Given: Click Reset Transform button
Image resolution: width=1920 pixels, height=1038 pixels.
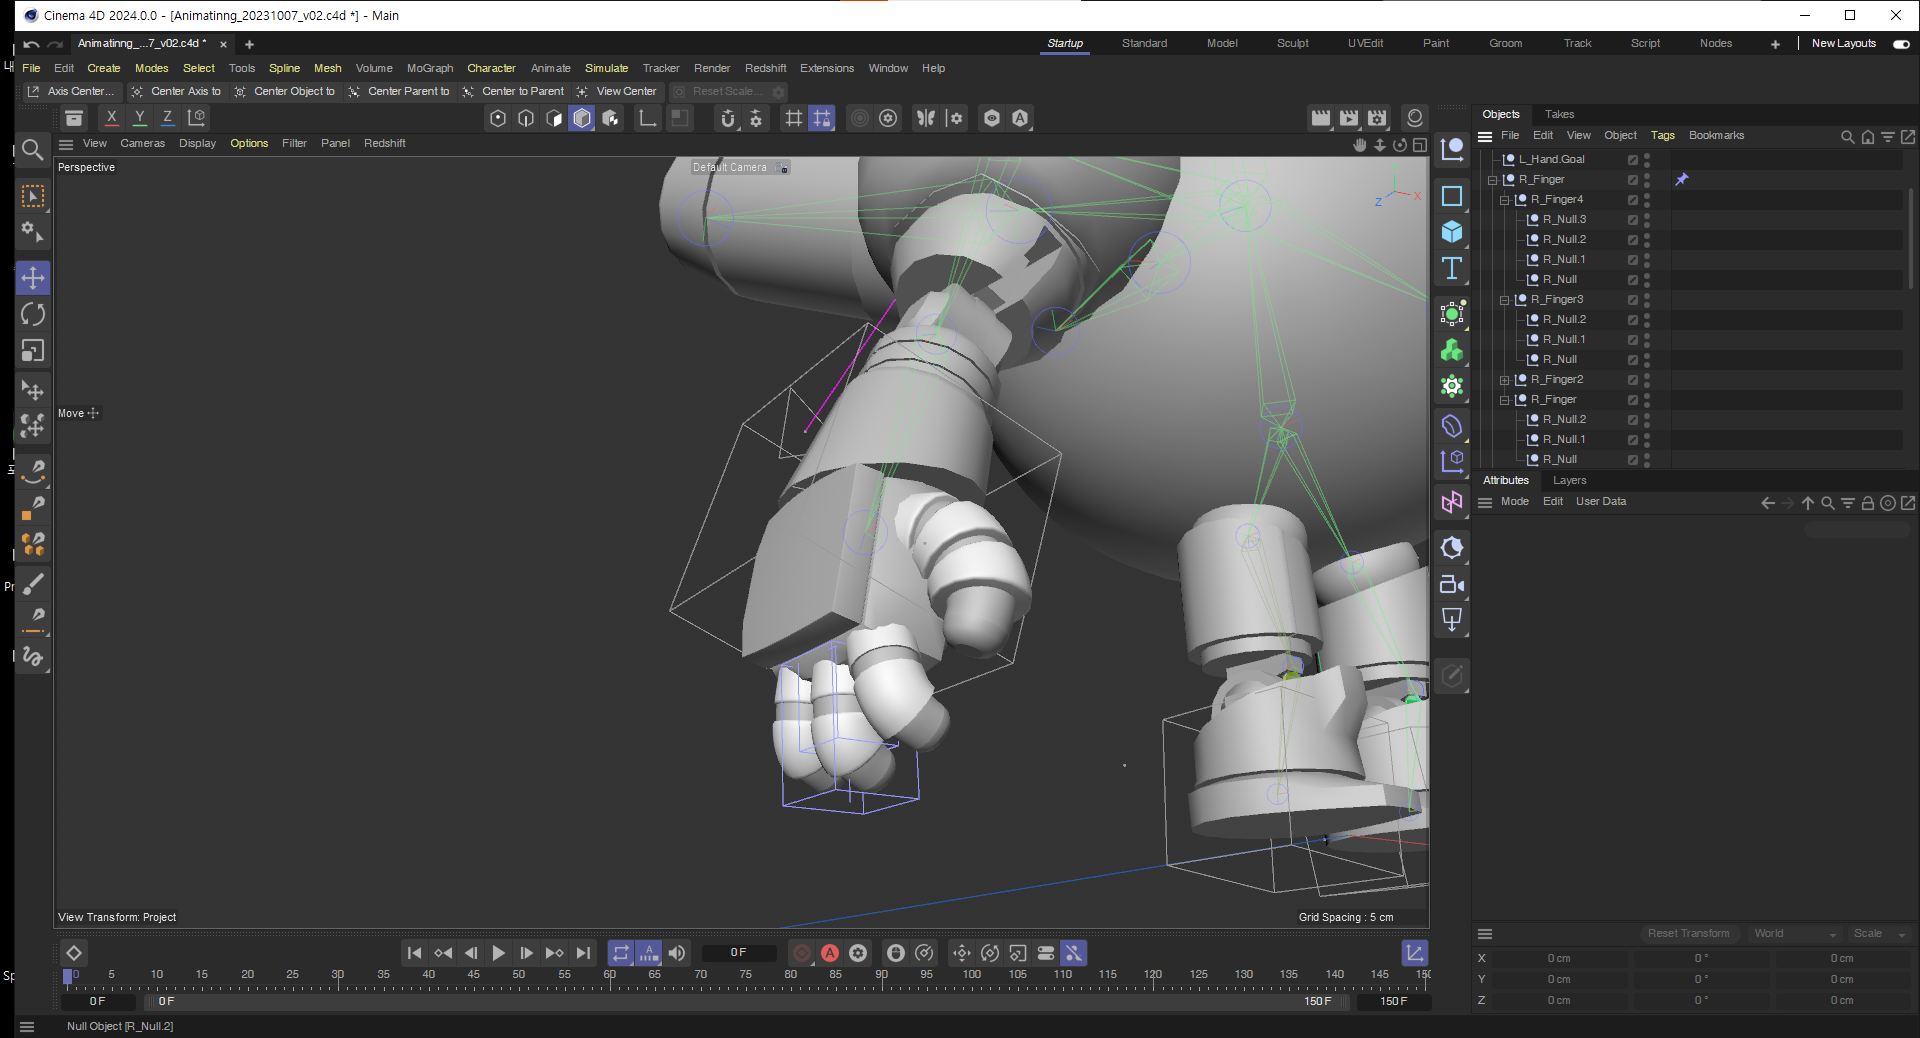Looking at the screenshot, I should click(x=1688, y=934).
